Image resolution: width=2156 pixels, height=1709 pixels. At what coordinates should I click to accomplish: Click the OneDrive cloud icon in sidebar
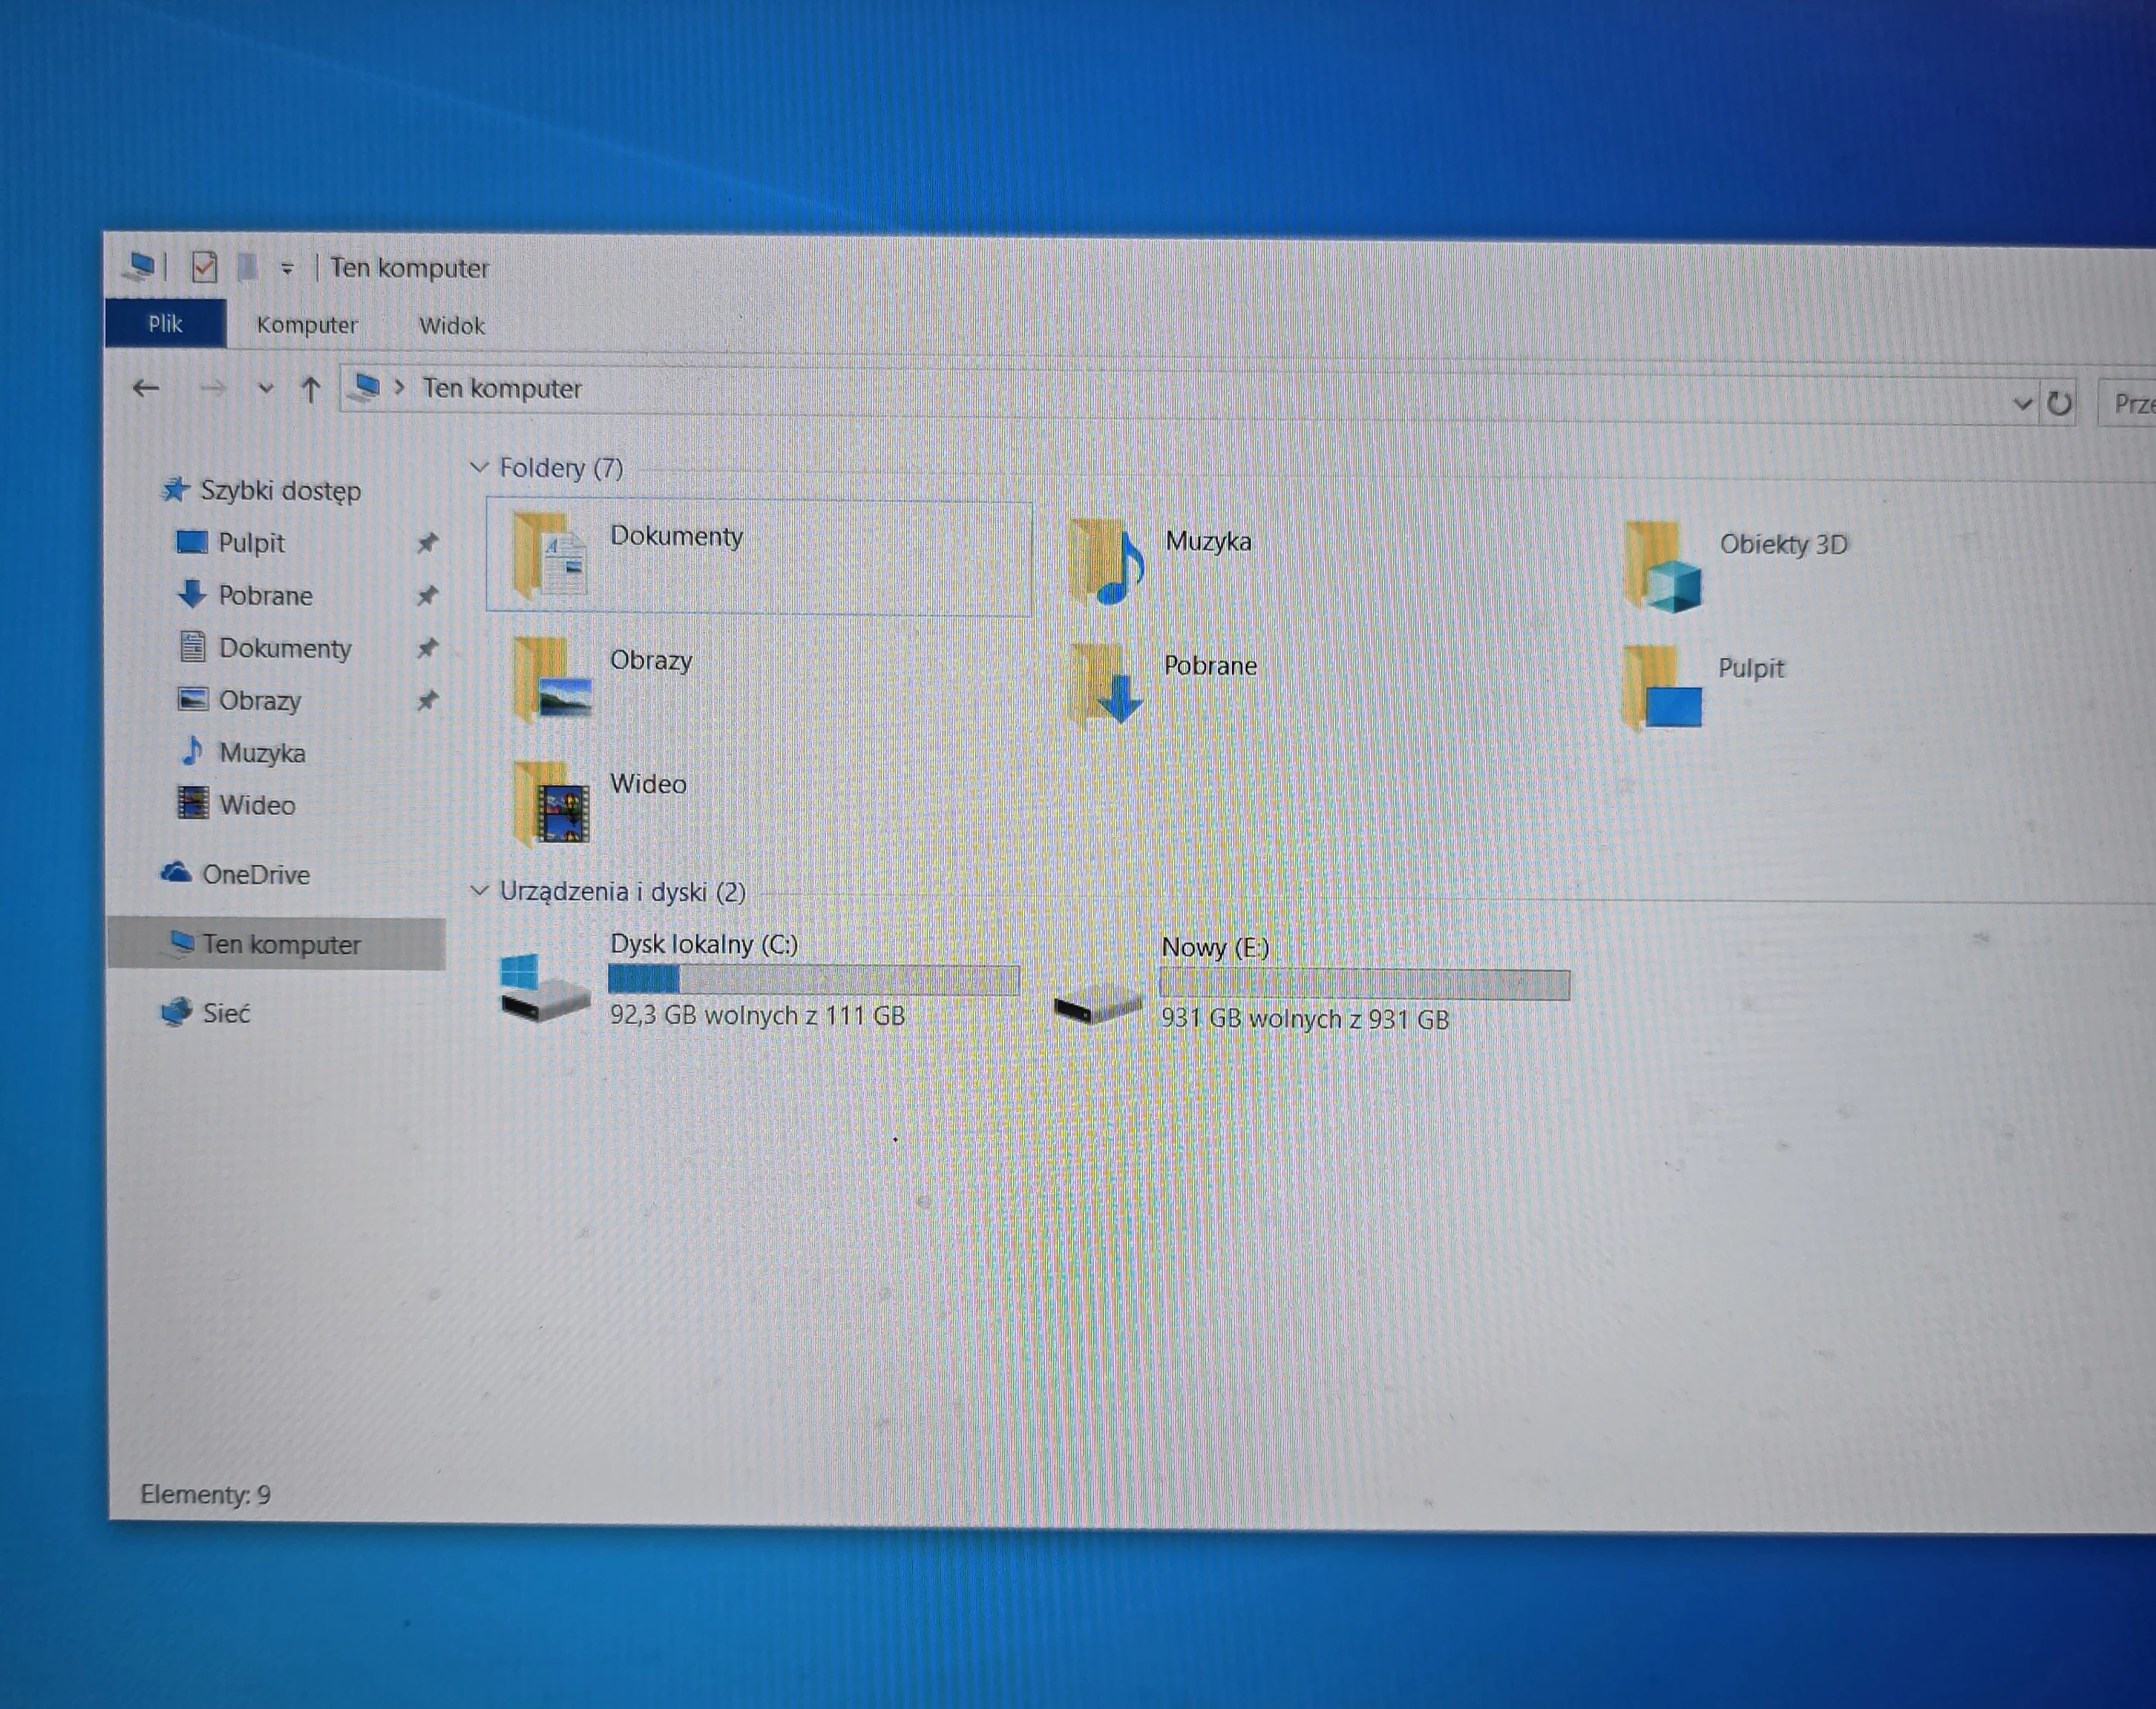(x=176, y=873)
